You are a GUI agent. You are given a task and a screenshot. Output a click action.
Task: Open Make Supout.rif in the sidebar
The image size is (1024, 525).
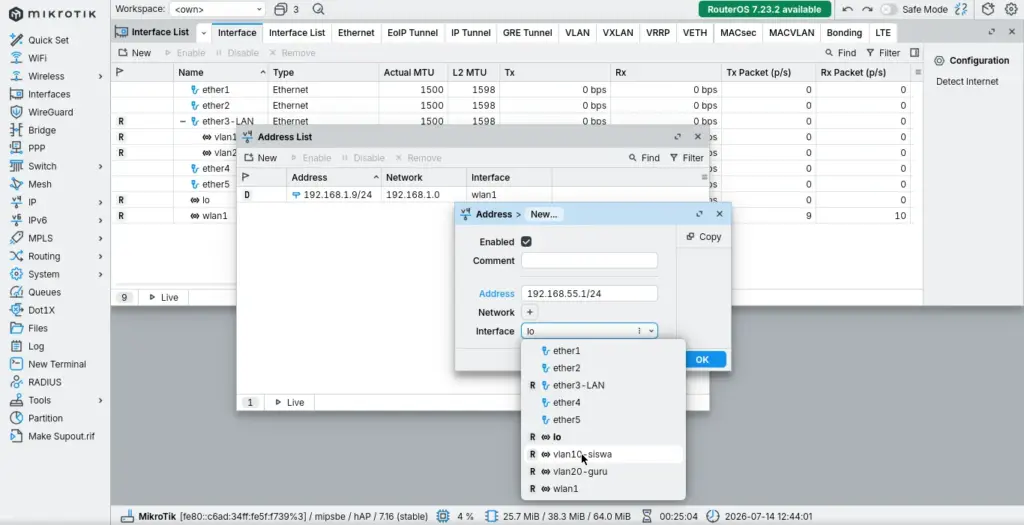(61, 436)
